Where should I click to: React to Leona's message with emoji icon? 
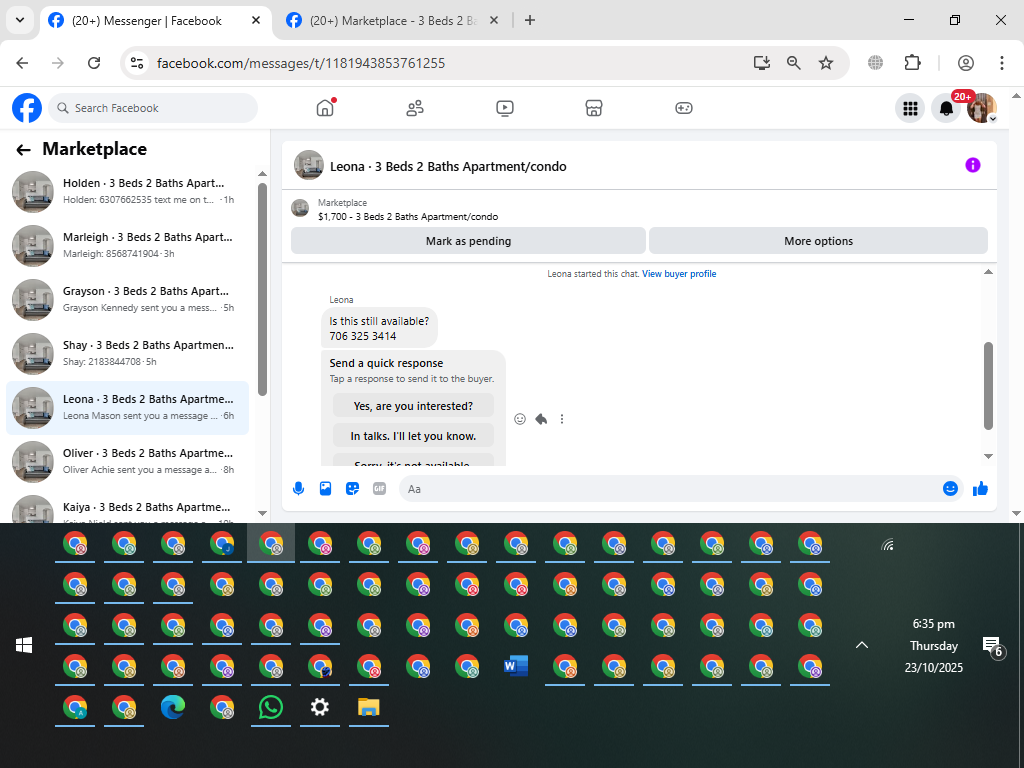[520, 419]
